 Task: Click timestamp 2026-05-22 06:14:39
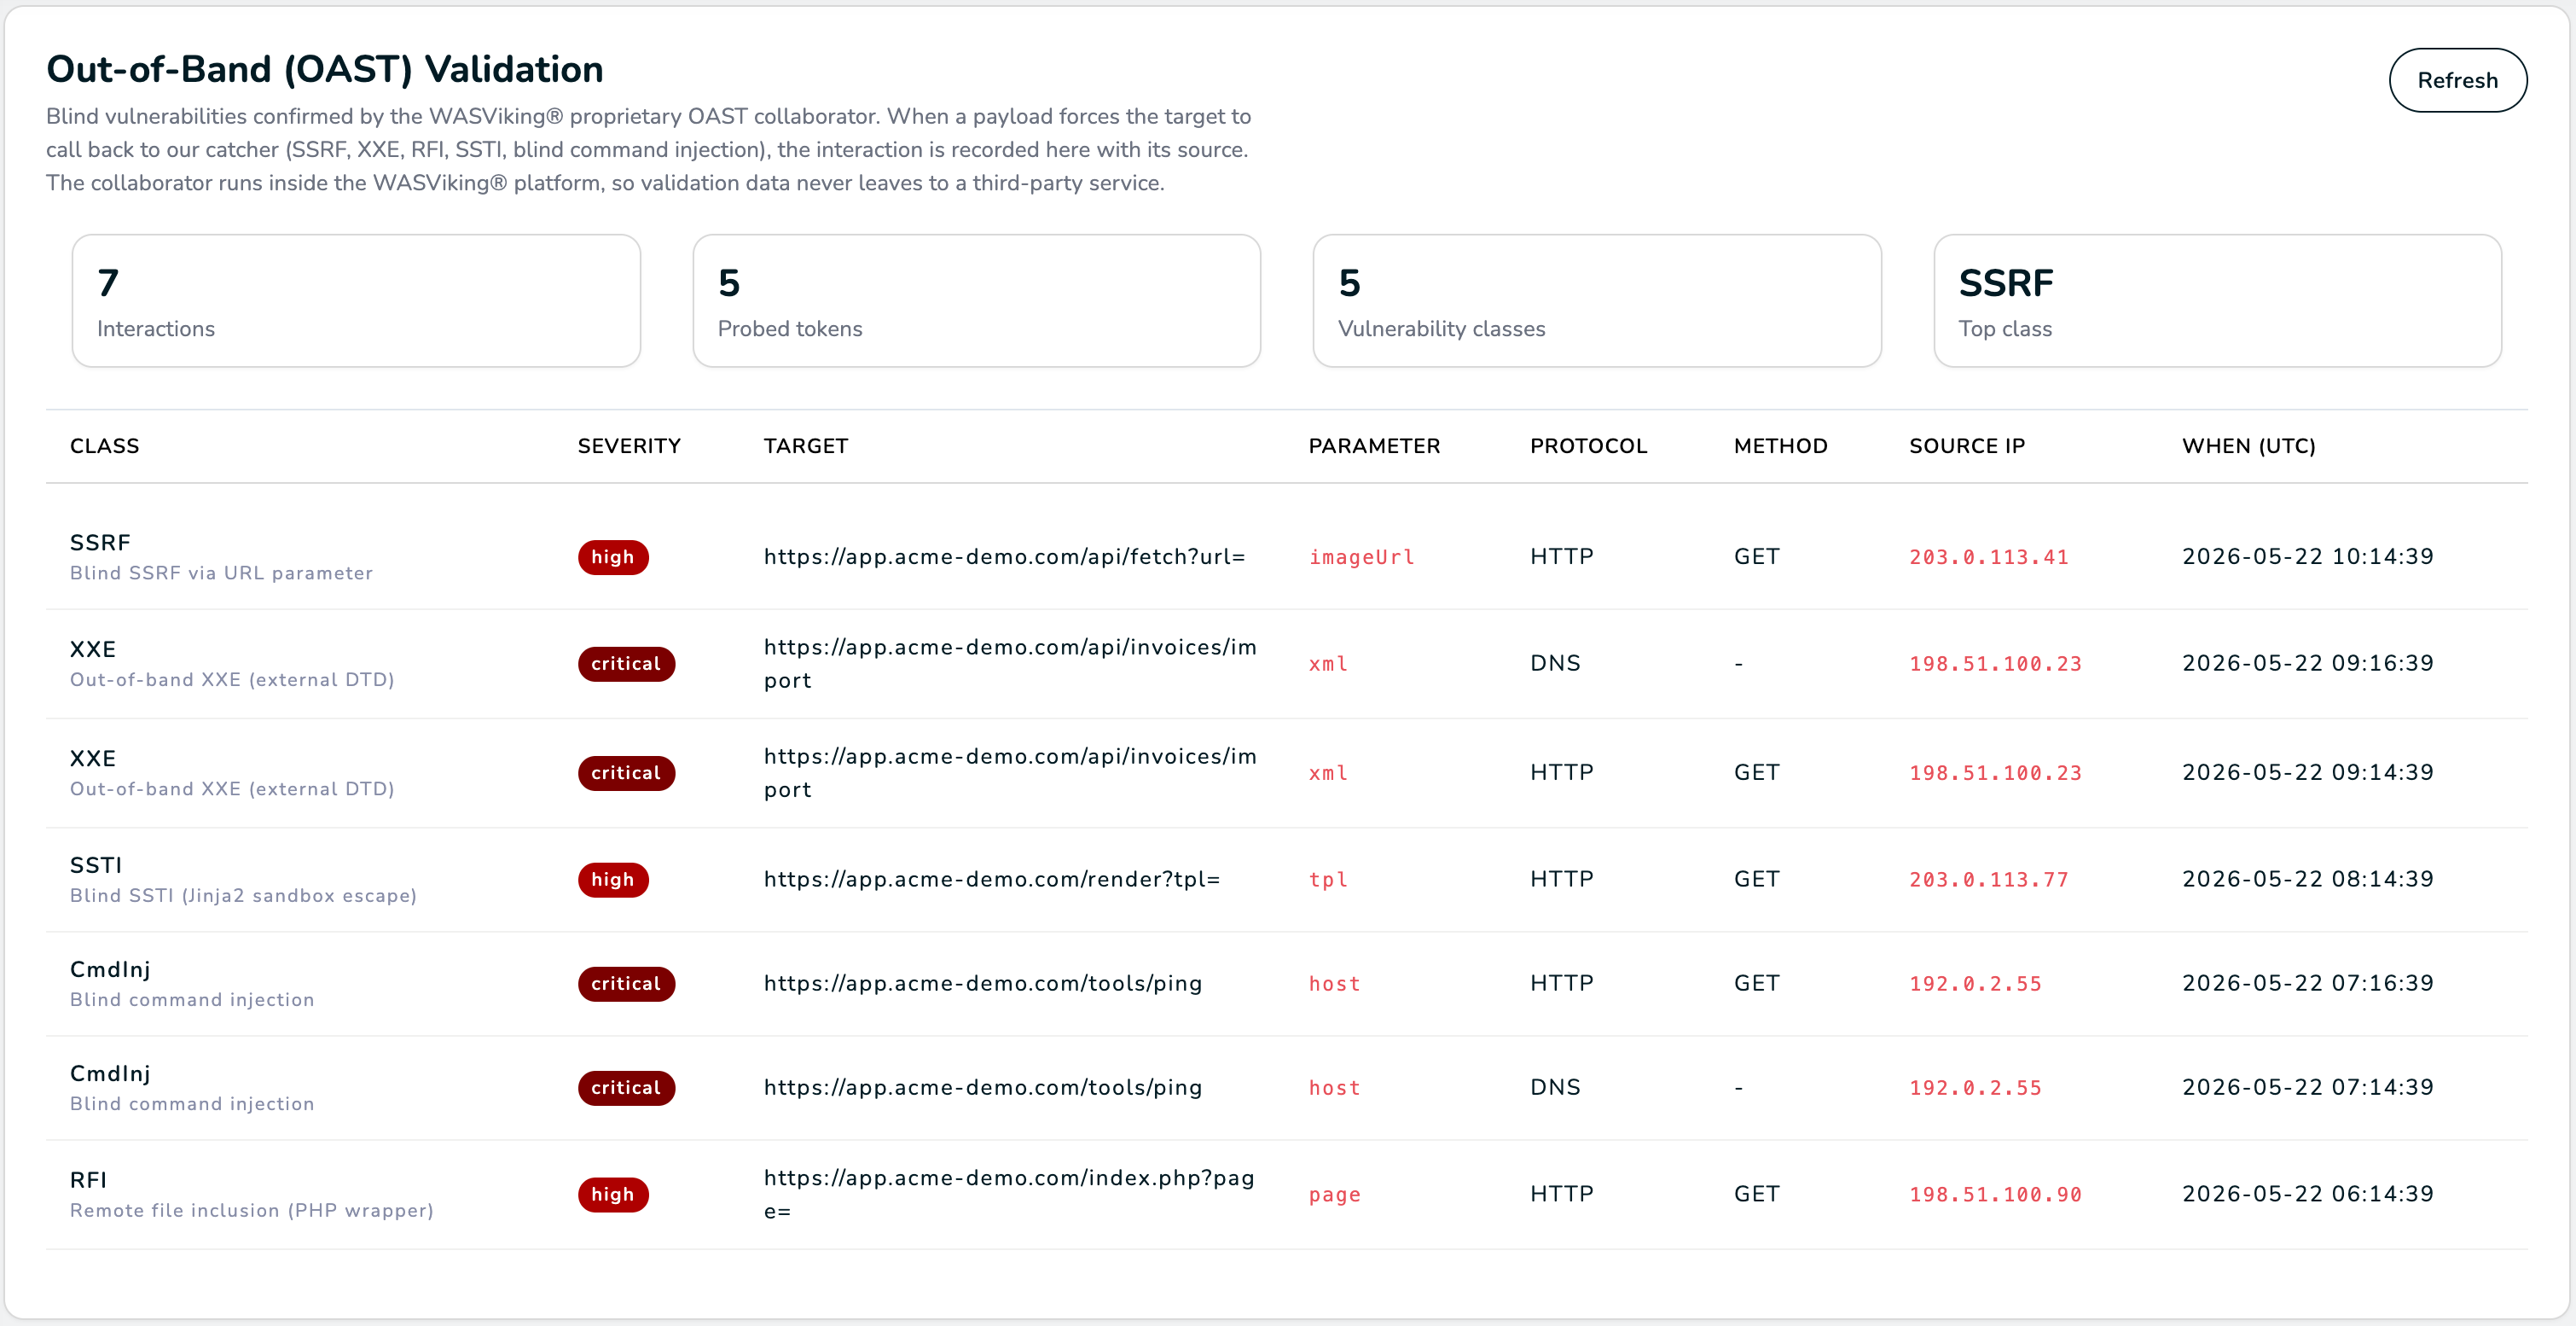pyautogui.click(x=2308, y=1195)
